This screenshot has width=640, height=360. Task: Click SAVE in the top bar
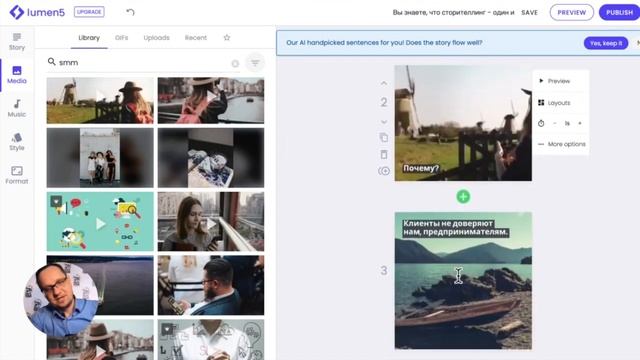click(529, 13)
